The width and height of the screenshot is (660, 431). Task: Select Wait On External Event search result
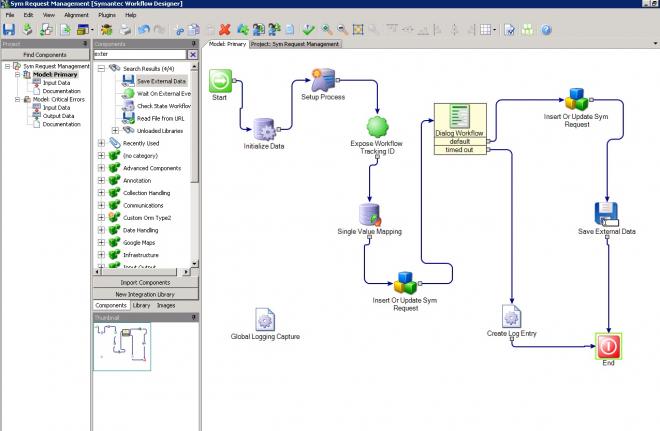point(164,93)
